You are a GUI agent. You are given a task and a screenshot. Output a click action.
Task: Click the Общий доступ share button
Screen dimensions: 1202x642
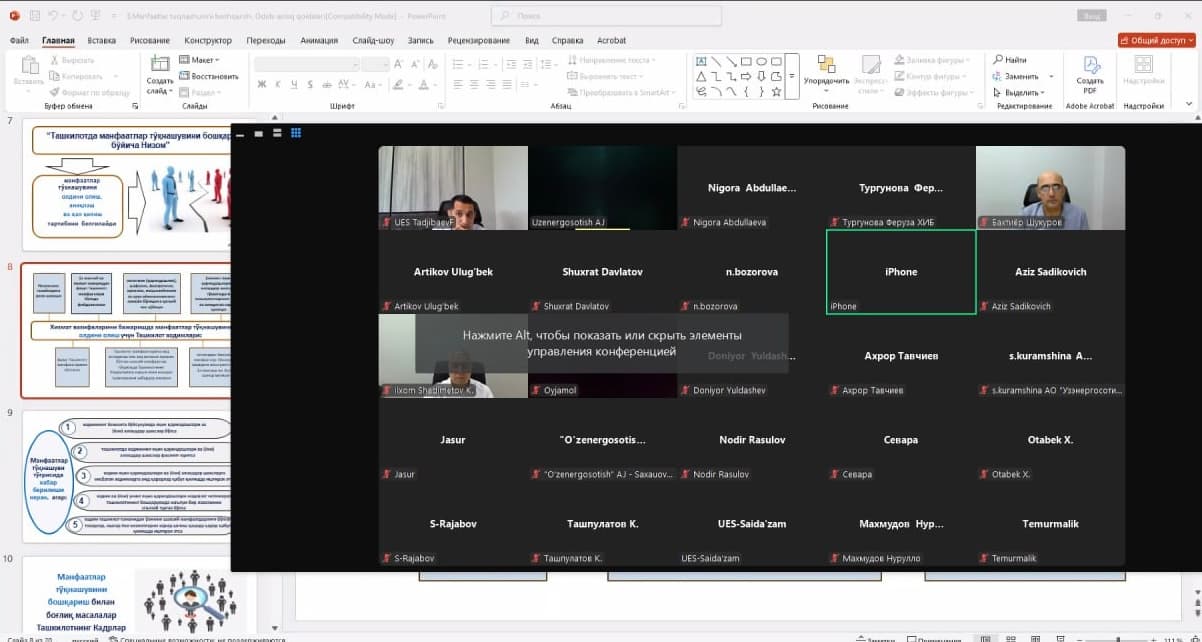(x=1157, y=40)
